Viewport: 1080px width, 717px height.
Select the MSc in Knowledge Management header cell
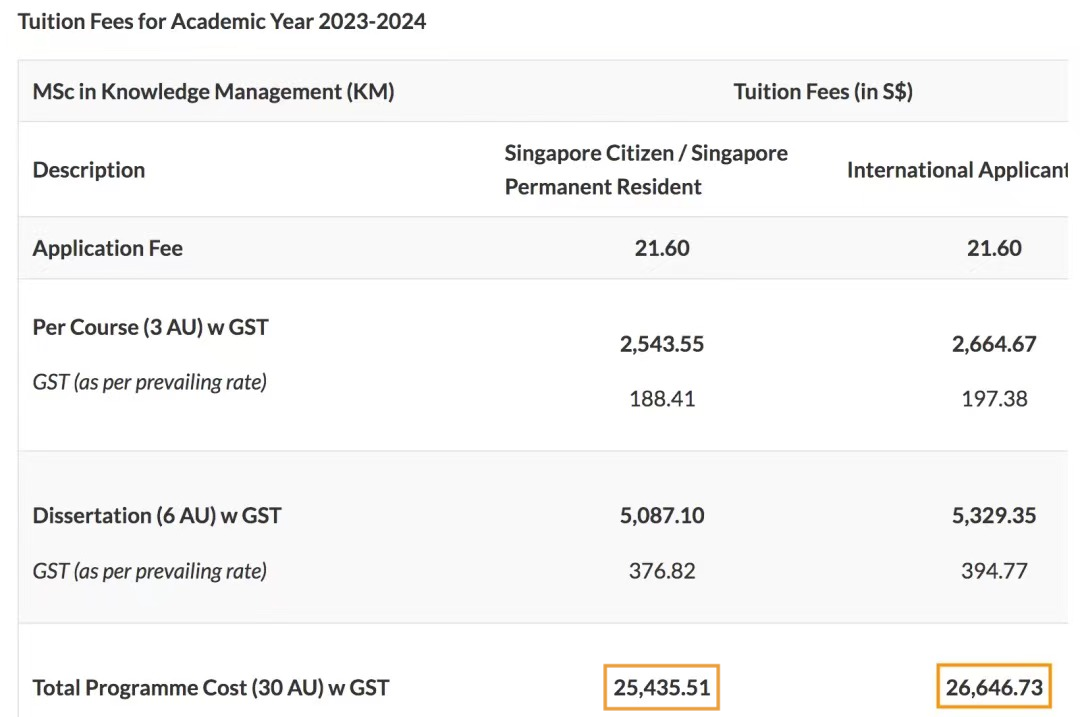(x=213, y=92)
